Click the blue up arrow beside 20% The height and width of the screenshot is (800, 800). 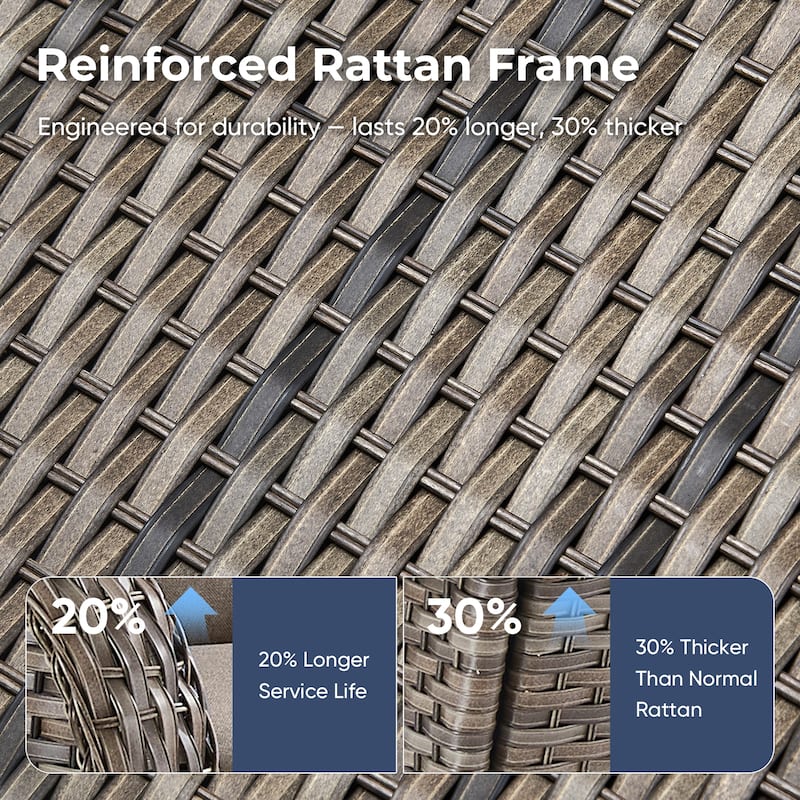coord(192,613)
